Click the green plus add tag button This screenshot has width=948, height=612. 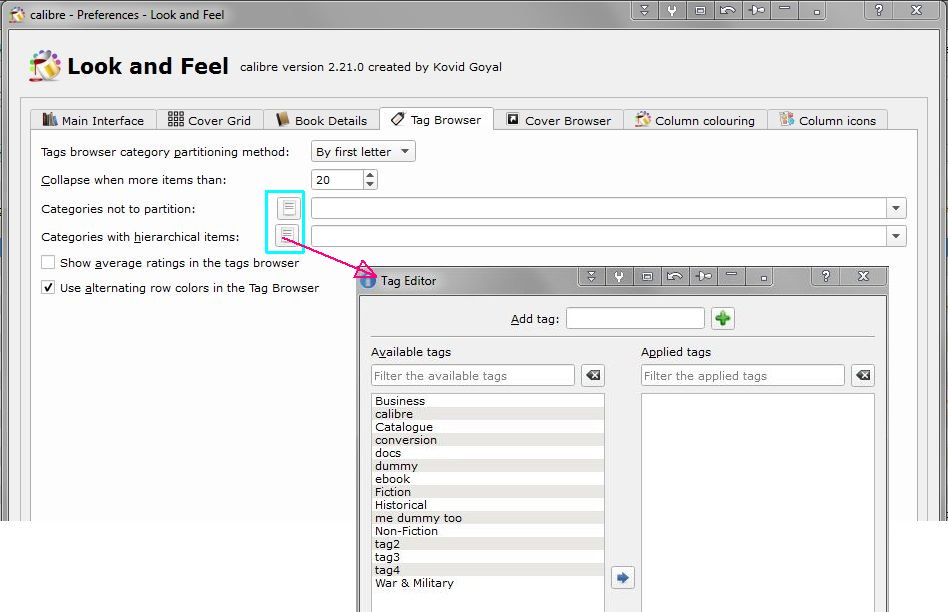pos(722,318)
